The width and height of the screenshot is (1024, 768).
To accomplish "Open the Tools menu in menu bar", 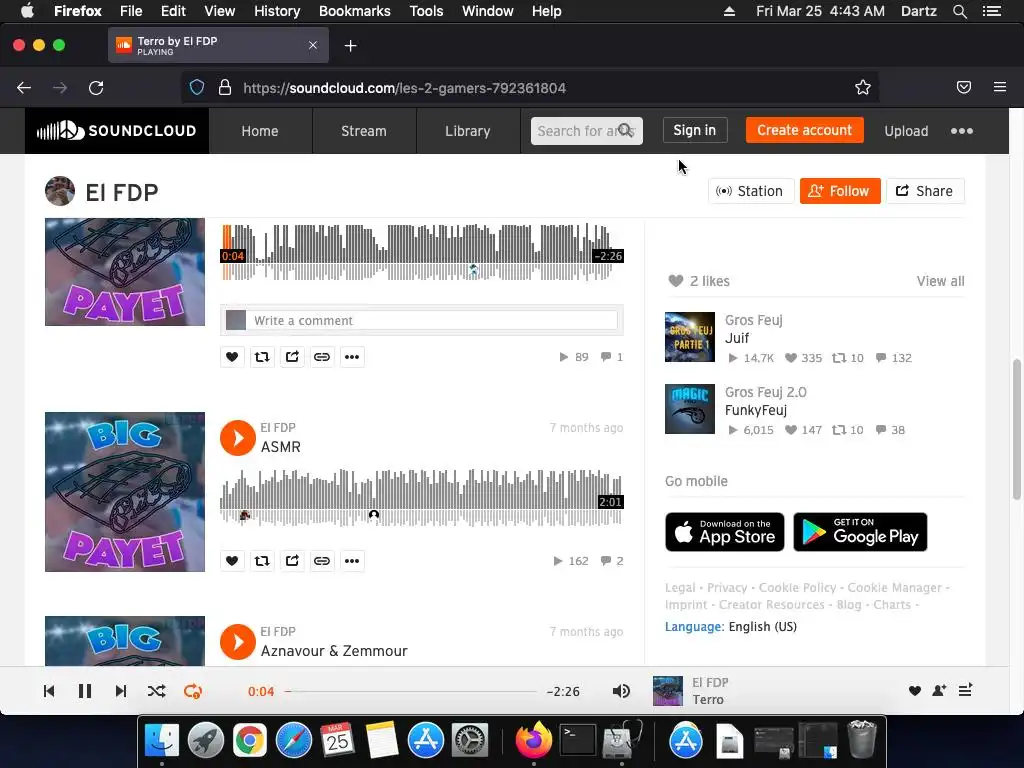I will (x=426, y=11).
